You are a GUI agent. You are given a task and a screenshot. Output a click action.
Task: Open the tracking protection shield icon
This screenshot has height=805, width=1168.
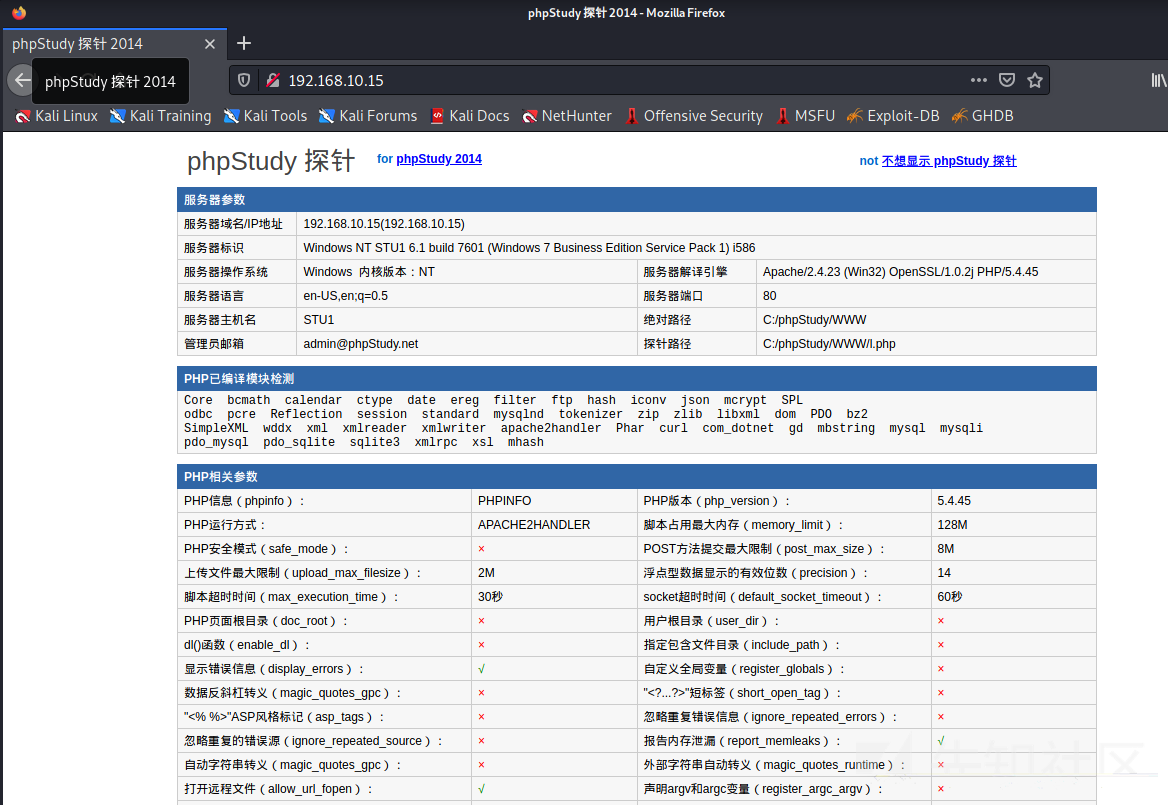[x=244, y=80]
